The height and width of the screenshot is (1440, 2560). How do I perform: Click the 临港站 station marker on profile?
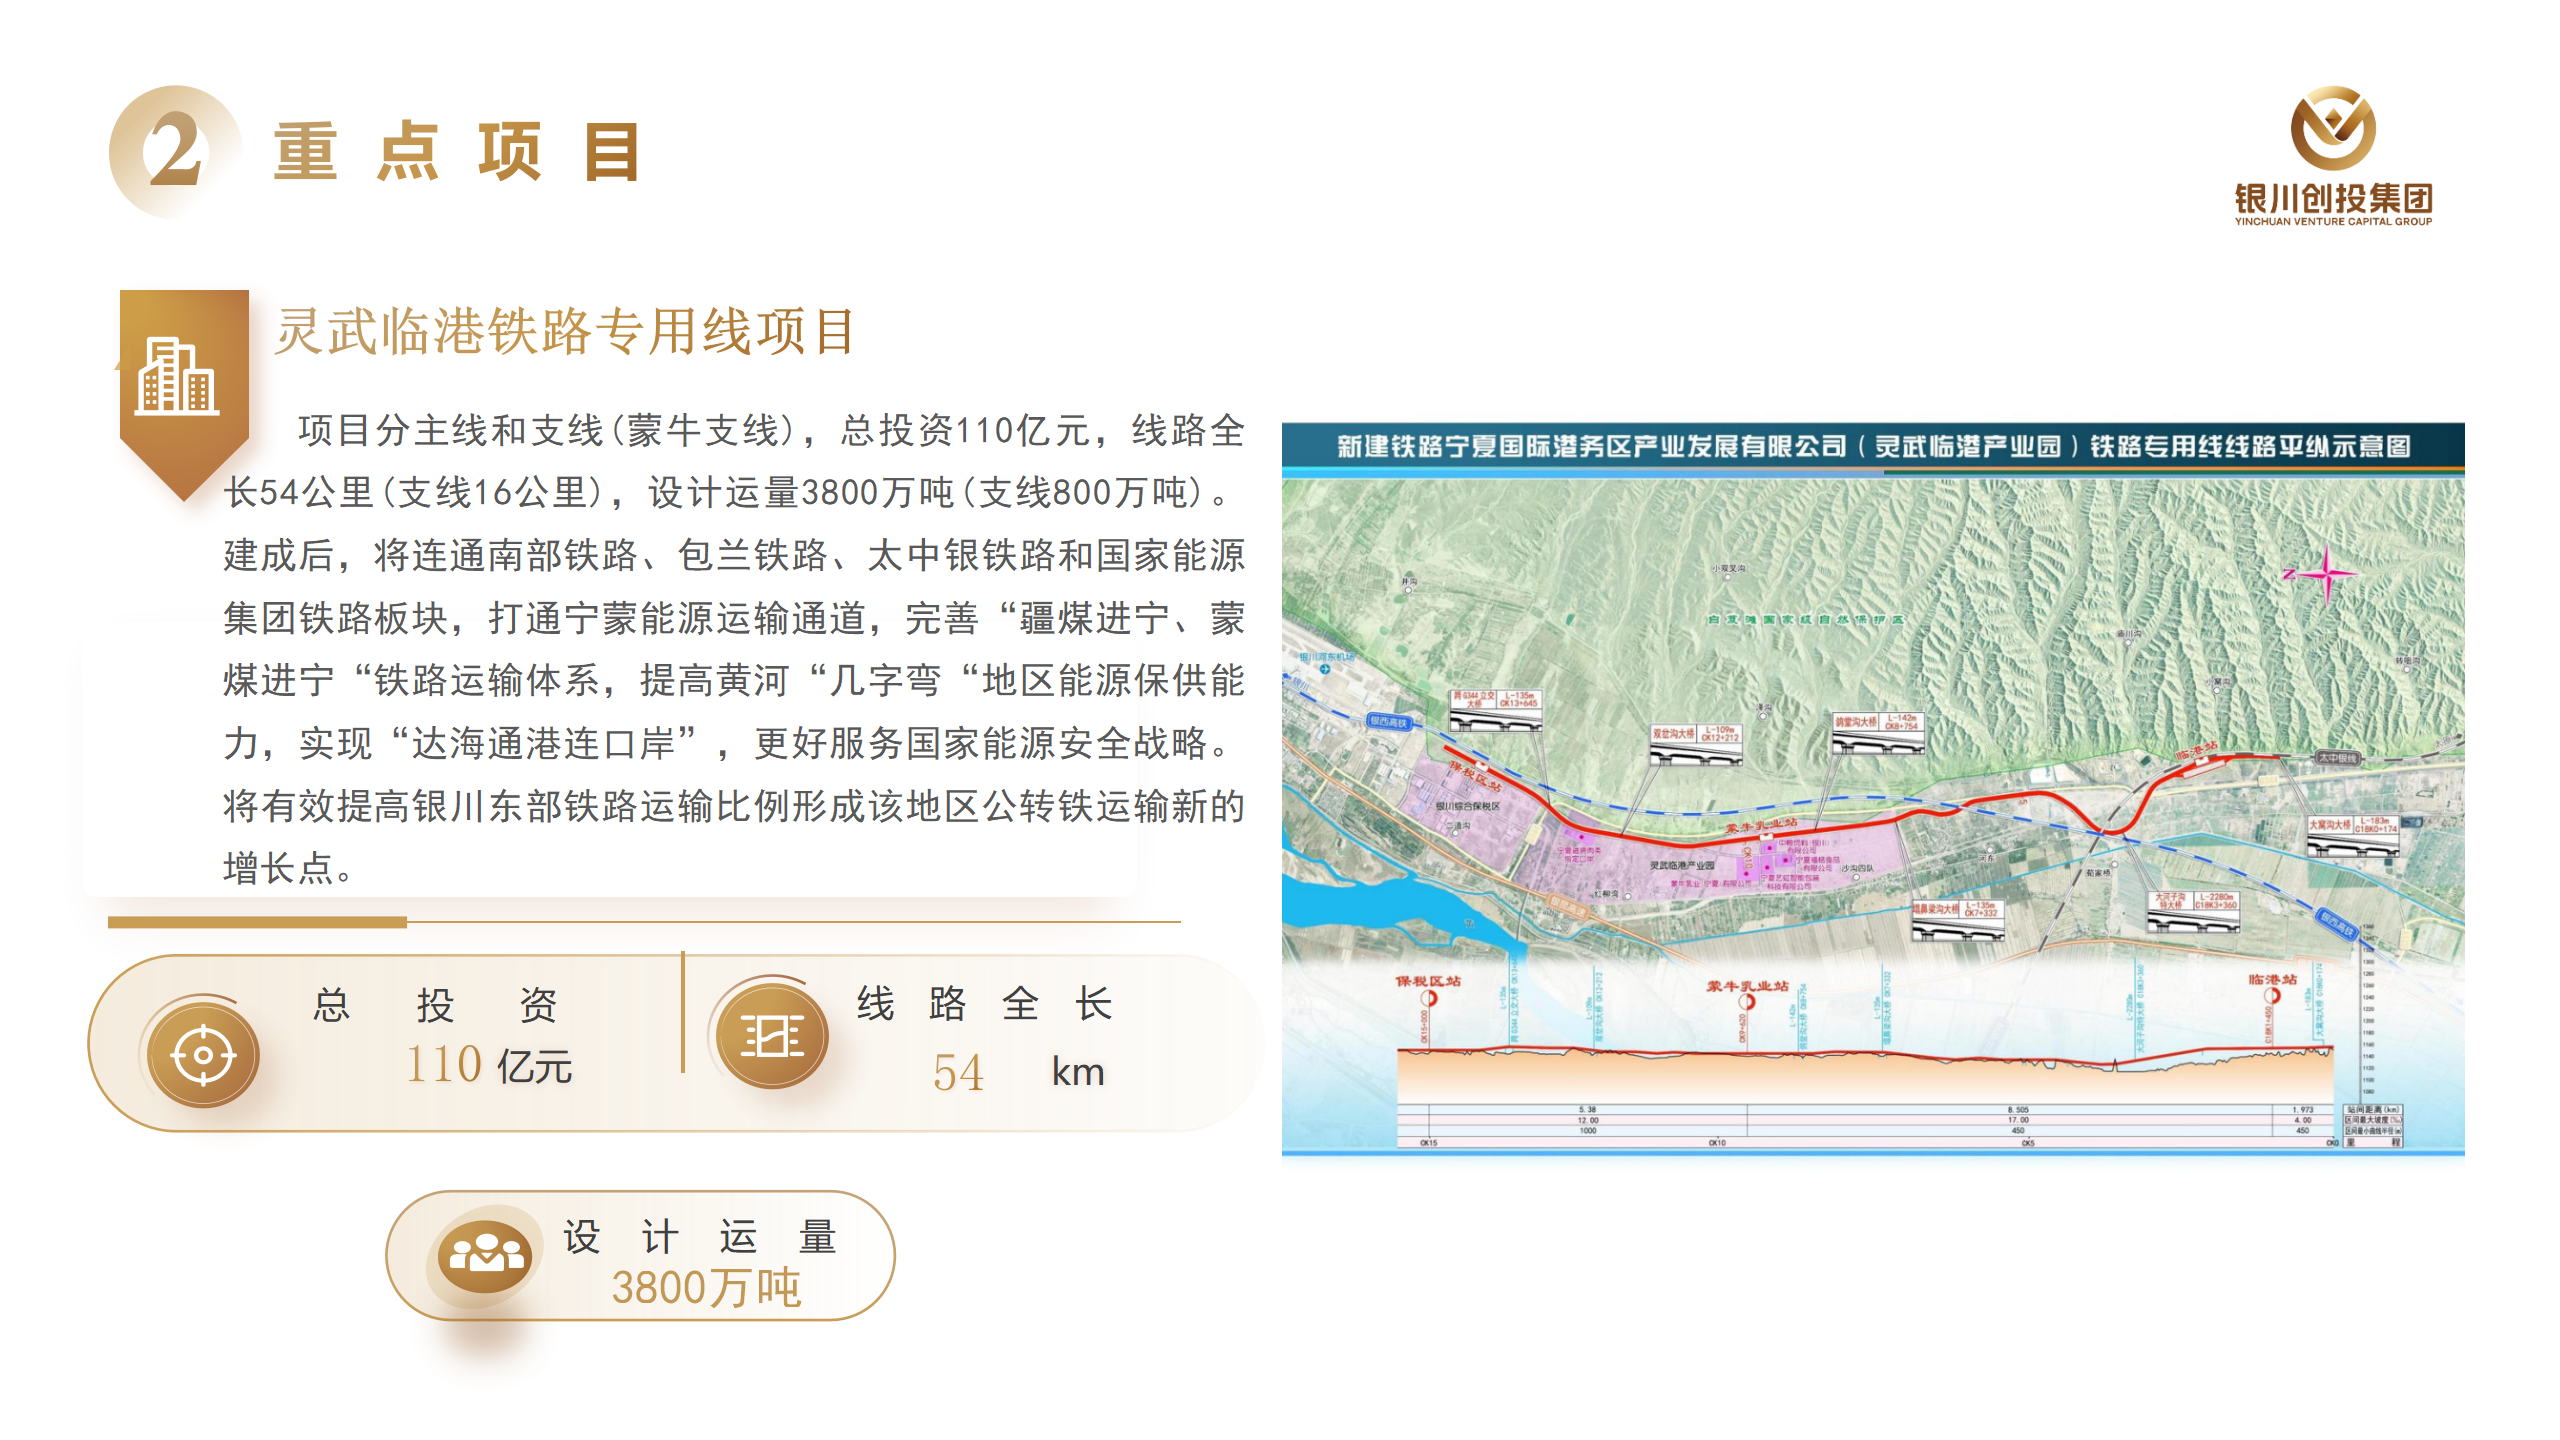(x=2272, y=995)
